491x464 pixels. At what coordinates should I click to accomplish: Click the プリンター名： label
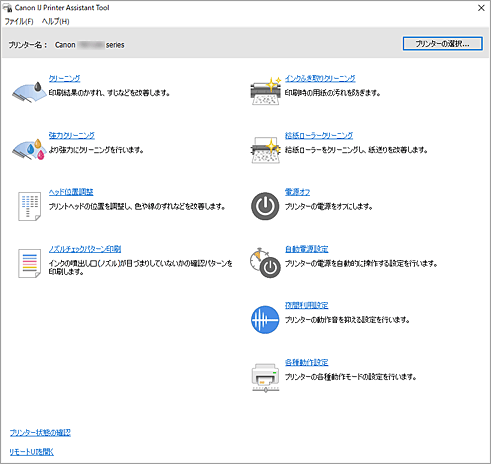(28, 45)
